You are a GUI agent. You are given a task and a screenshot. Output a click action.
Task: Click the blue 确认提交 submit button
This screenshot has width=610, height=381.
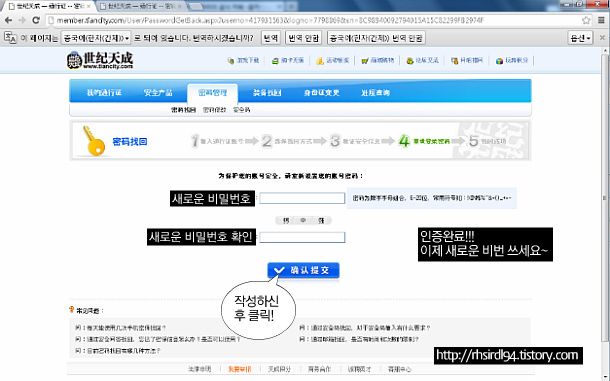[303, 270]
